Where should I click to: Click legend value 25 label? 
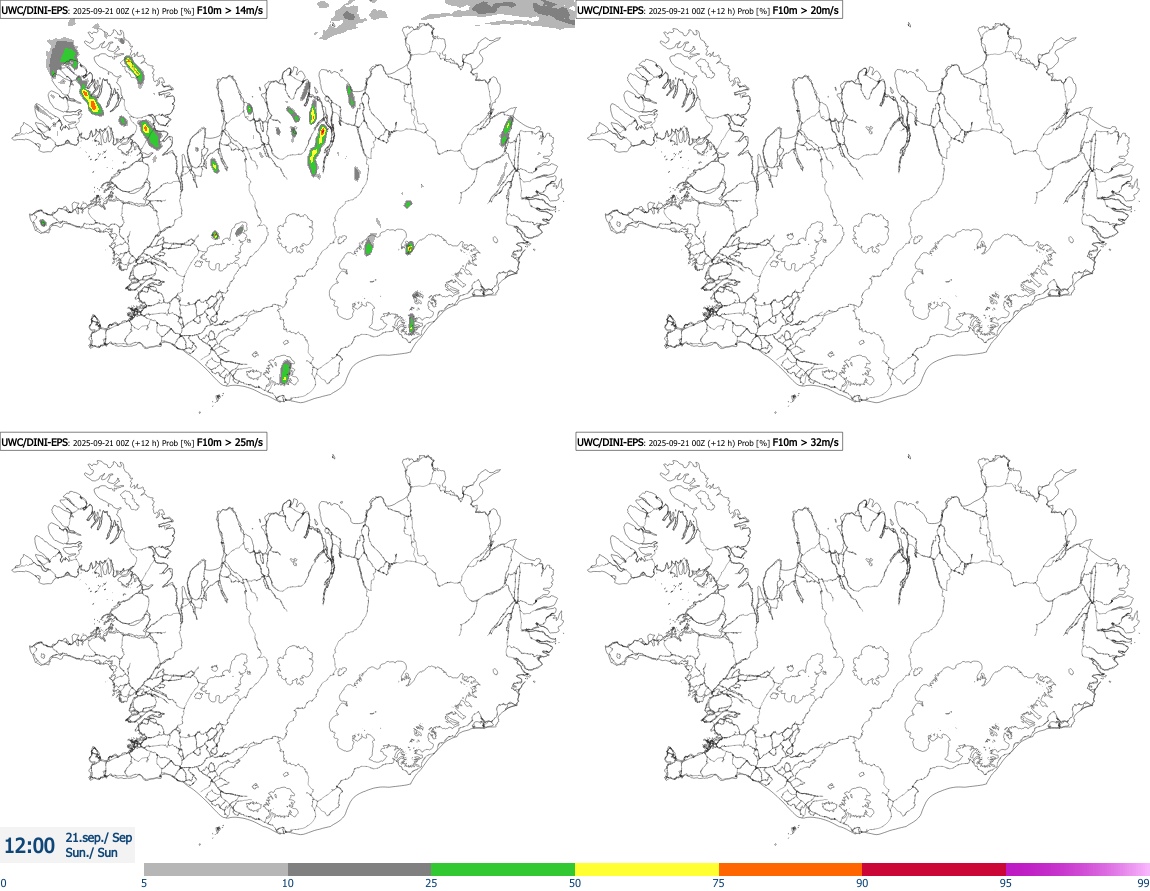pyautogui.click(x=431, y=884)
